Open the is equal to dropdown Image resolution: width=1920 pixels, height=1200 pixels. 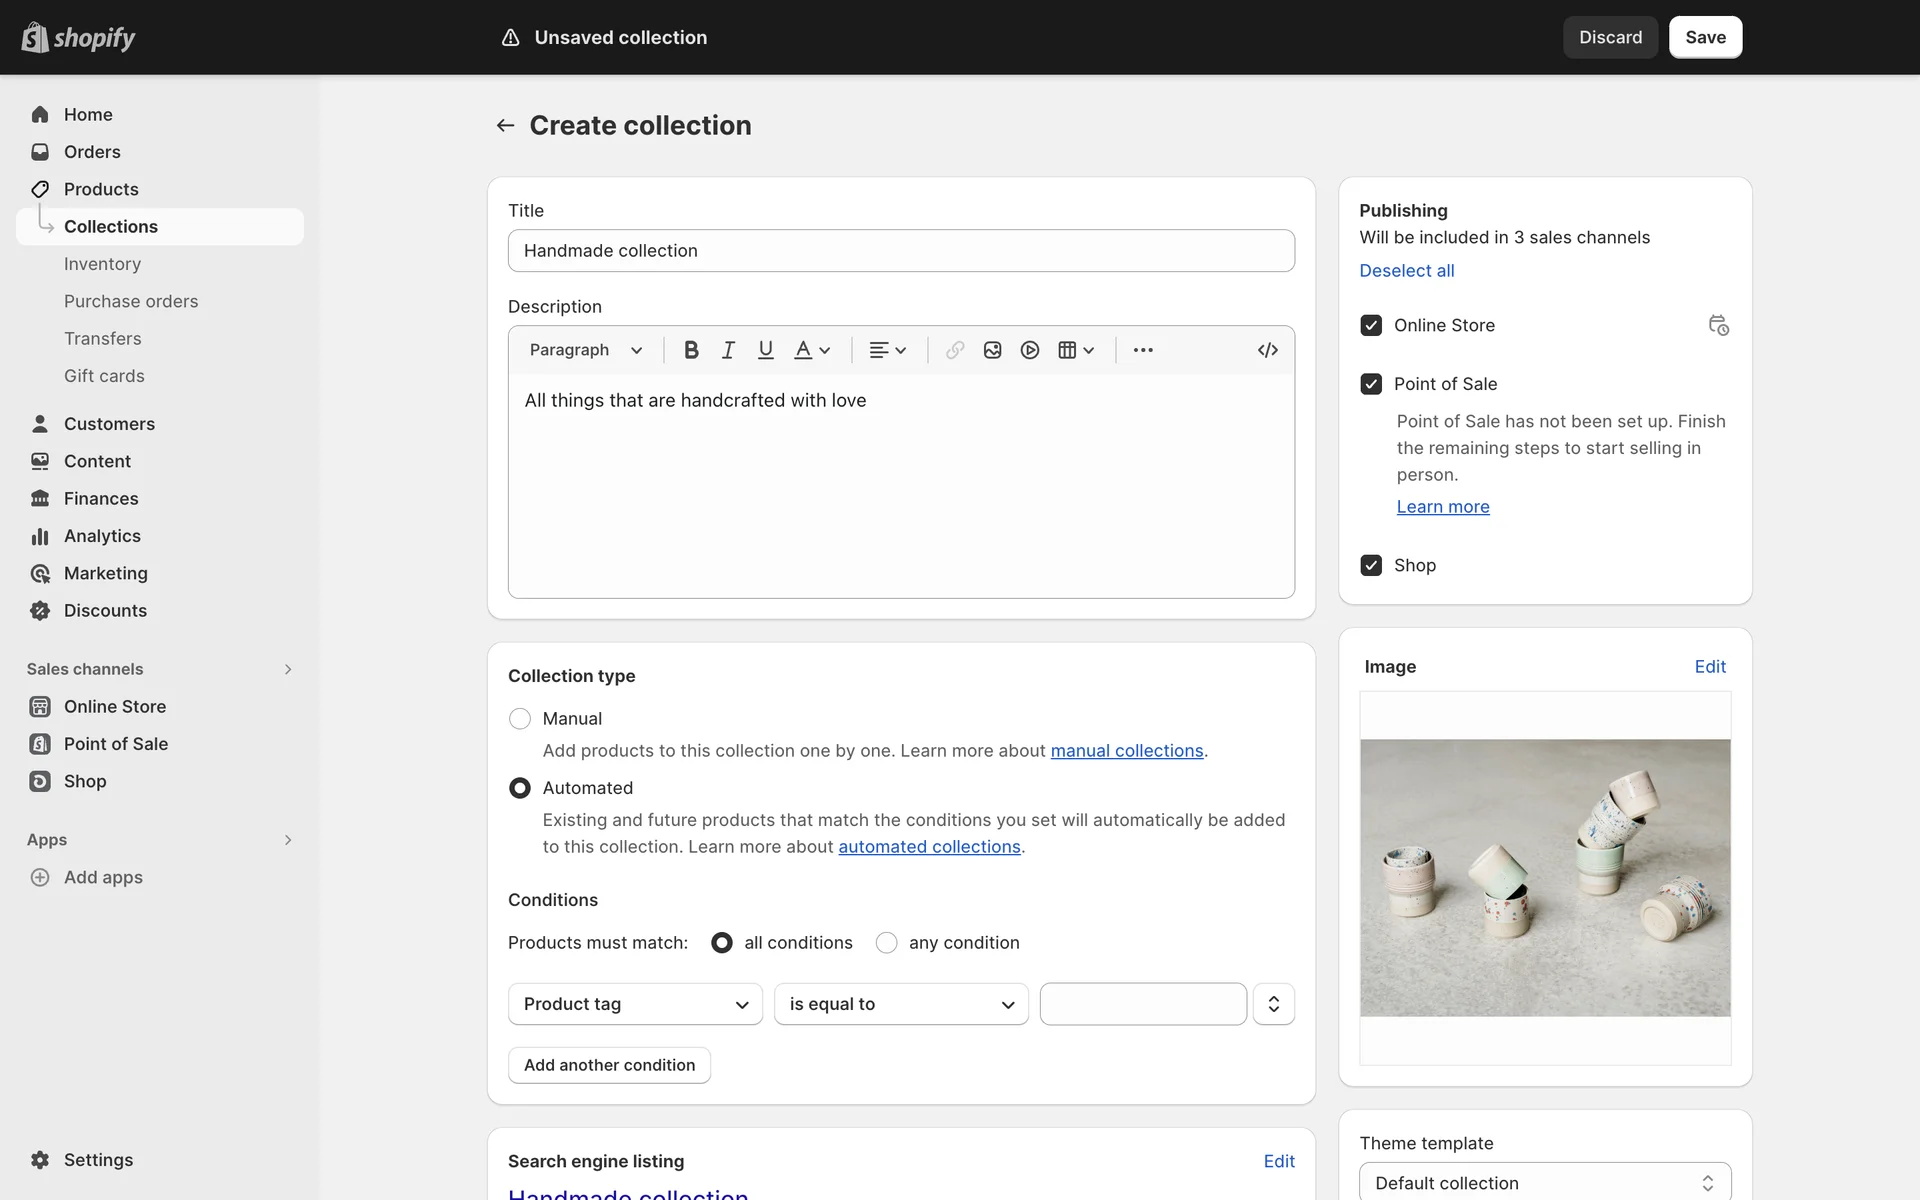click(x=900, y=1004)
